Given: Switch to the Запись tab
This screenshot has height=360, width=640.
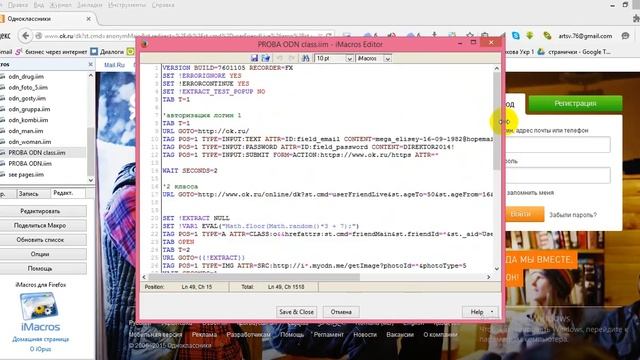Looking at the screenshot, I should (28, 194).
